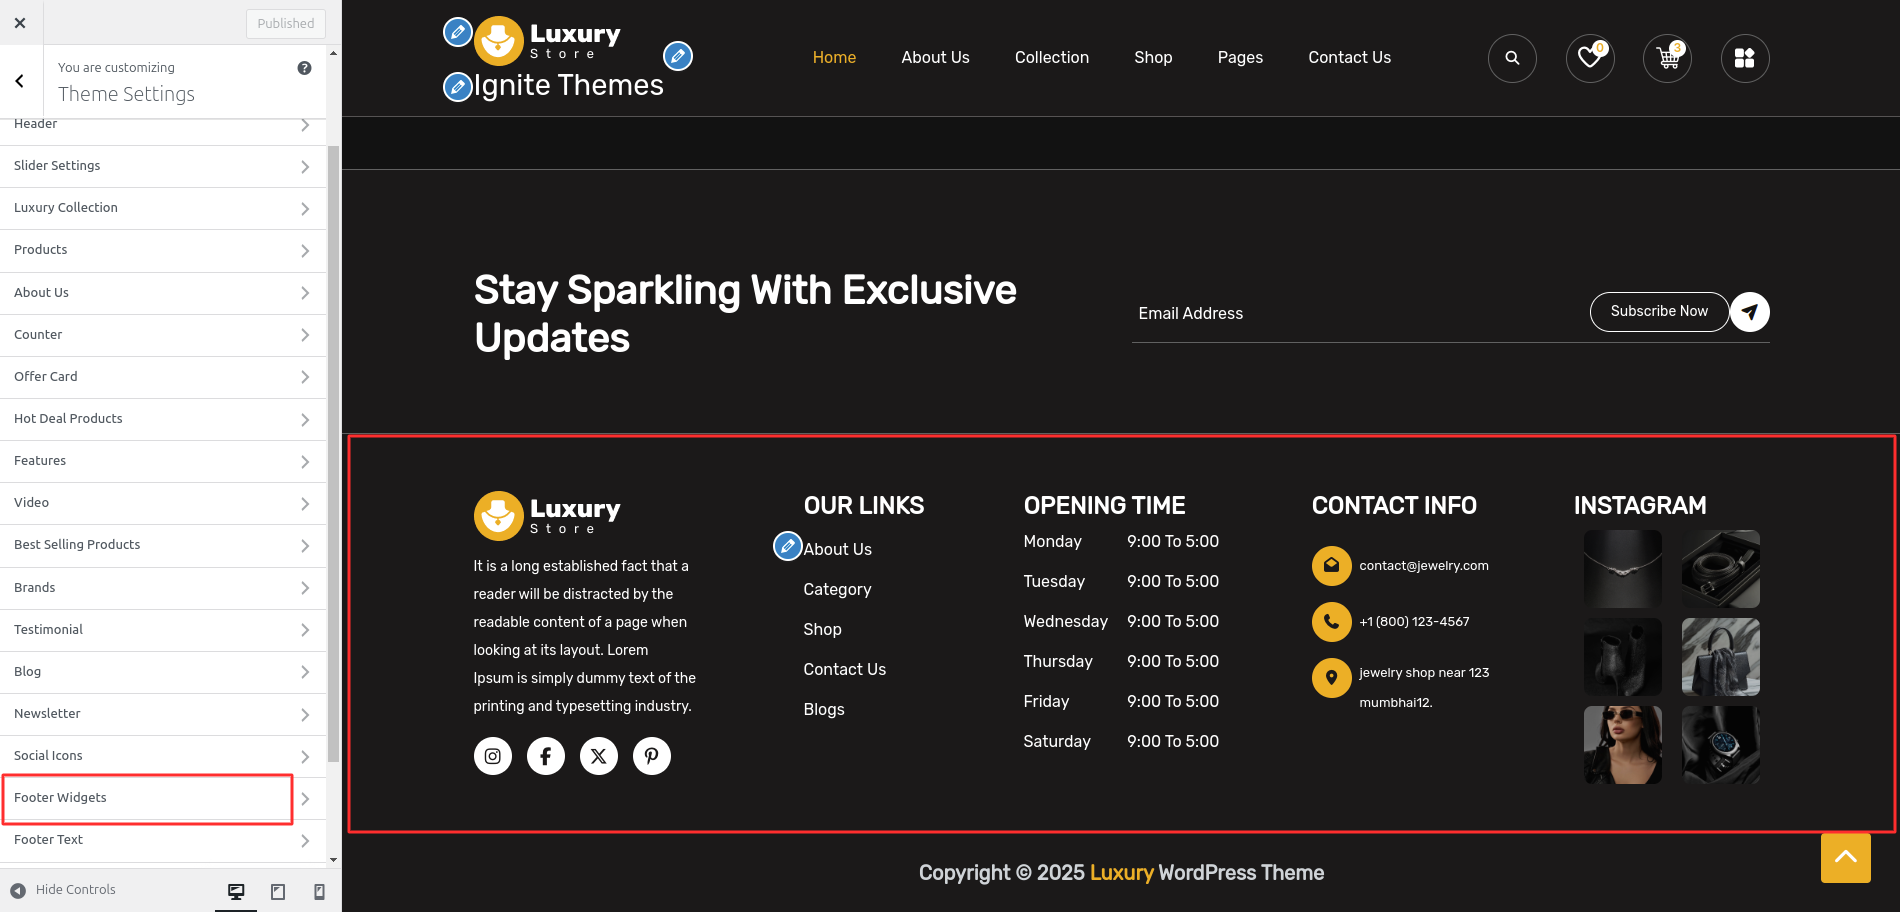The width and height of the screenshot is (1900, 912).
Task: Click the Subscribe Now button
Action: tap(1658, 311)
